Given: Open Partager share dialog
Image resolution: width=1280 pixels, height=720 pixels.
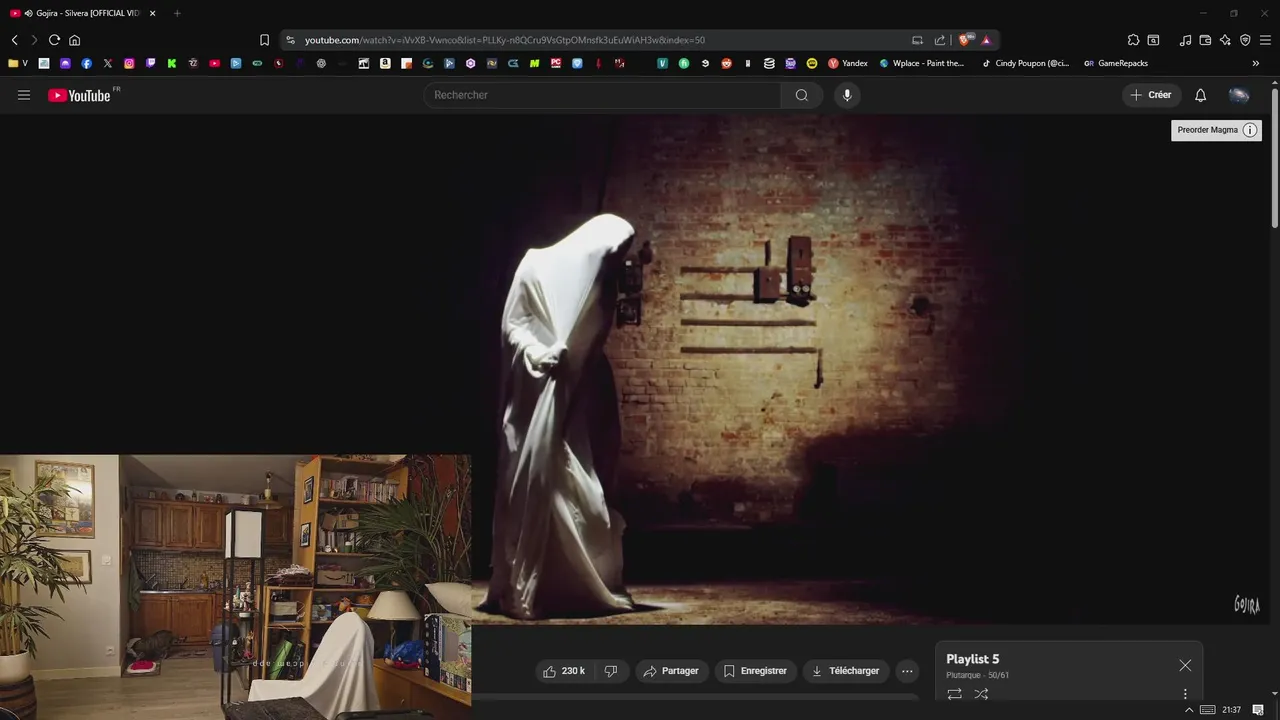Looking at the screenshot, I should [671, 671].
